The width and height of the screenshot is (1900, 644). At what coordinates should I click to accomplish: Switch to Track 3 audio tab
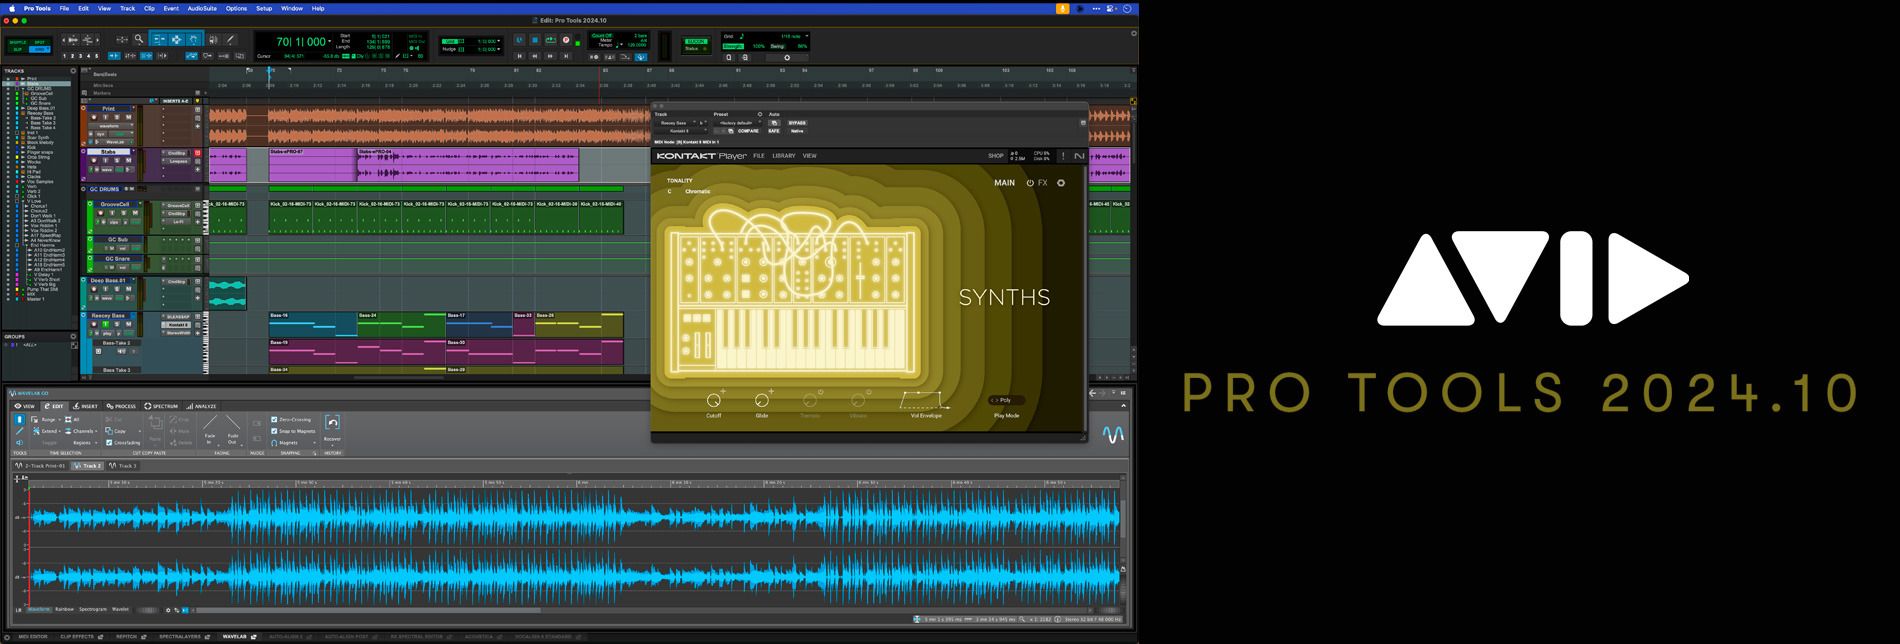tap(123, 466)
